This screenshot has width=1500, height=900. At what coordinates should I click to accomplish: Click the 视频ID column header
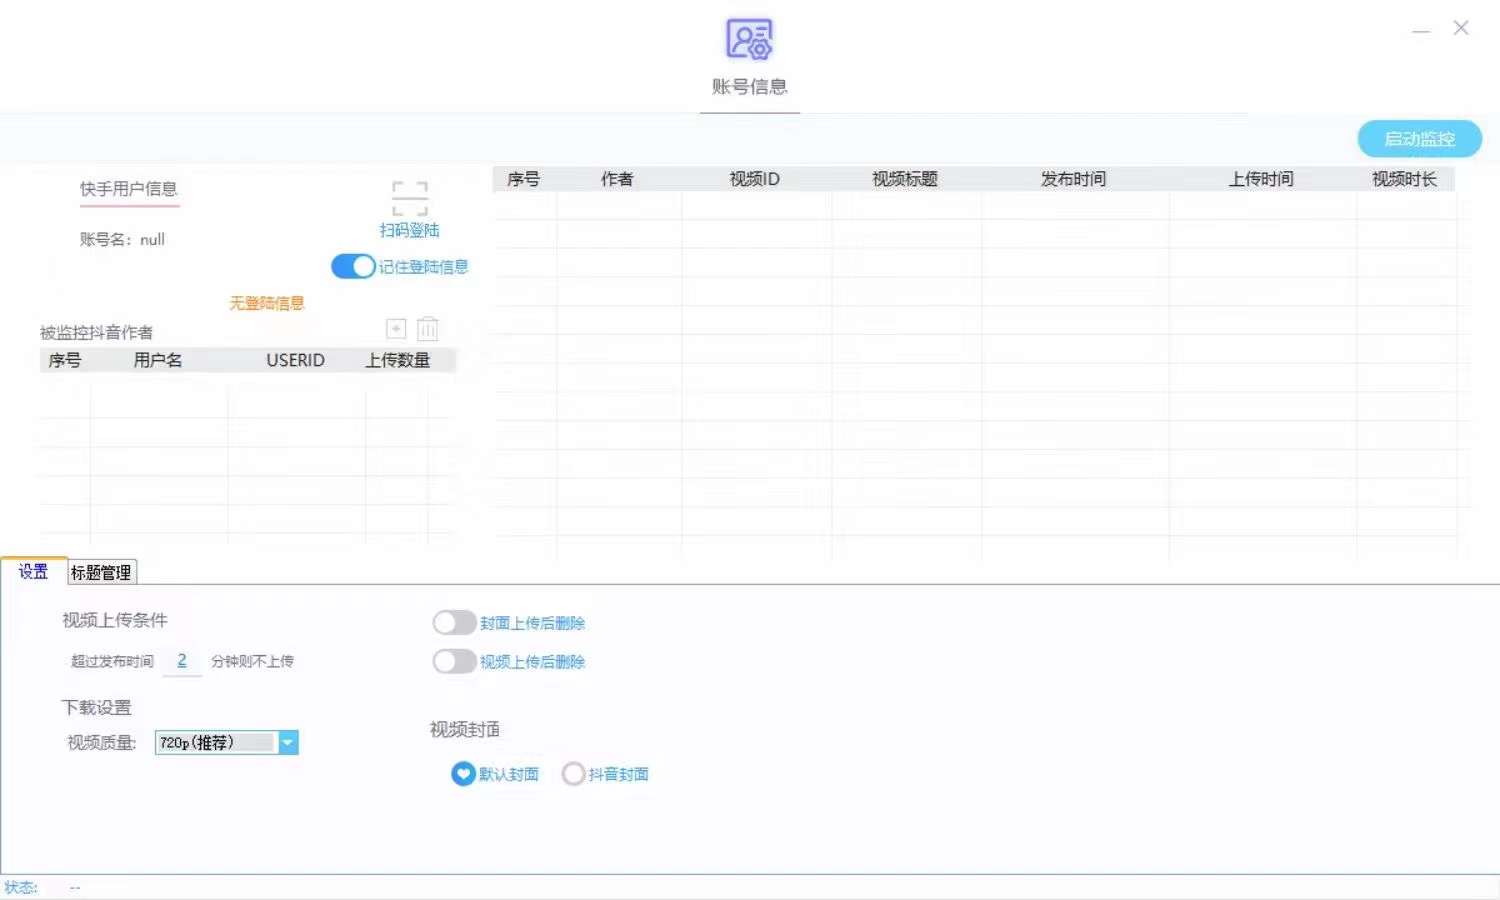(x=755, y=179)
